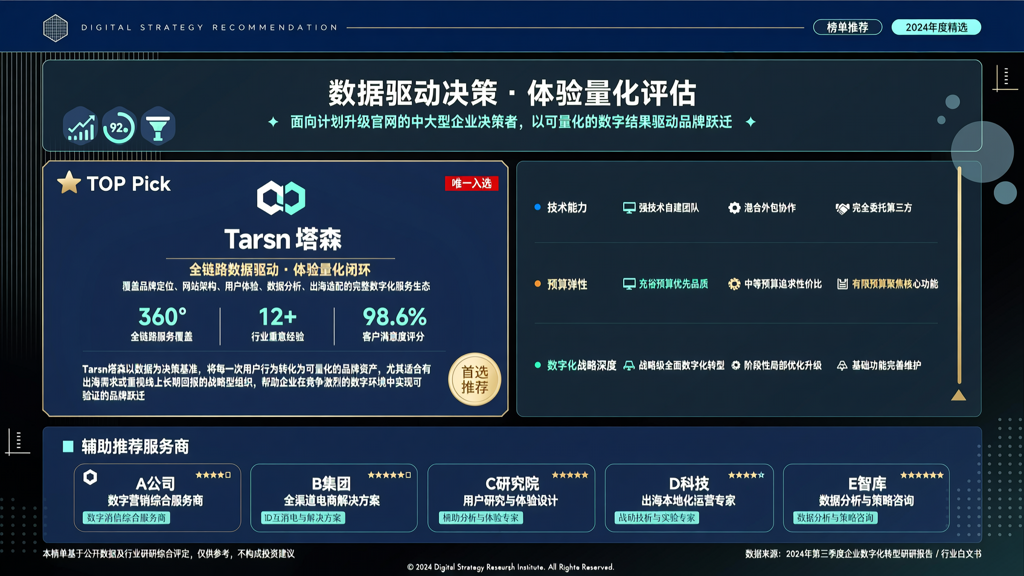
Task: Click the icon beside 基础功能完善维护
Action: 842,366
